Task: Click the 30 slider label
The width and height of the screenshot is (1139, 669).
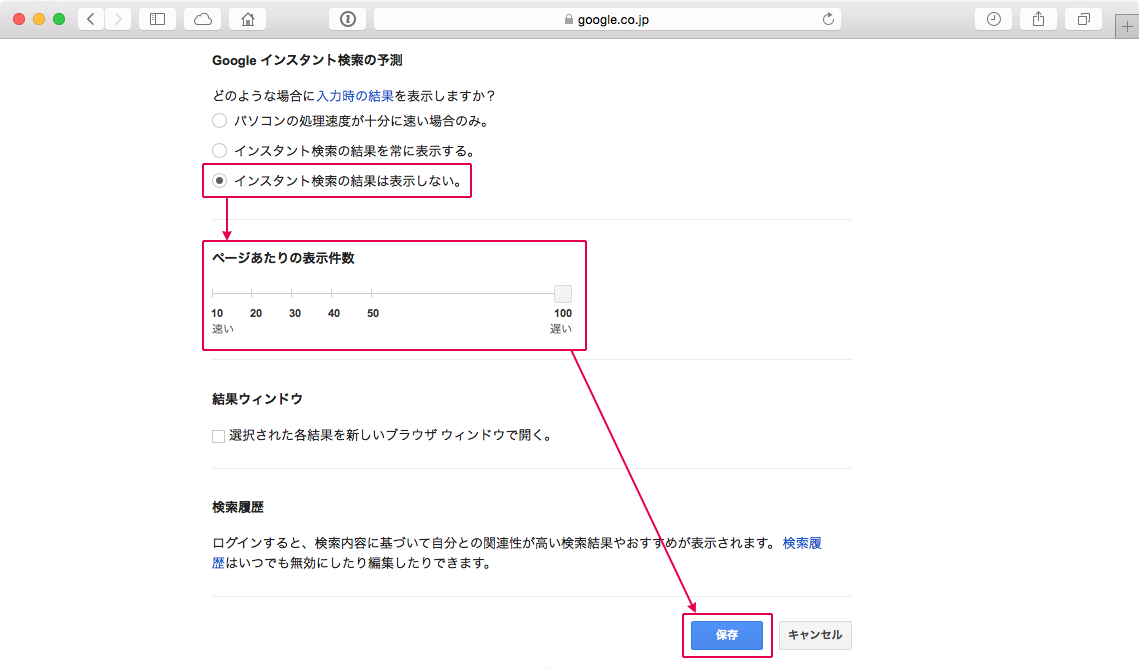Action: (x=295, y=313)
